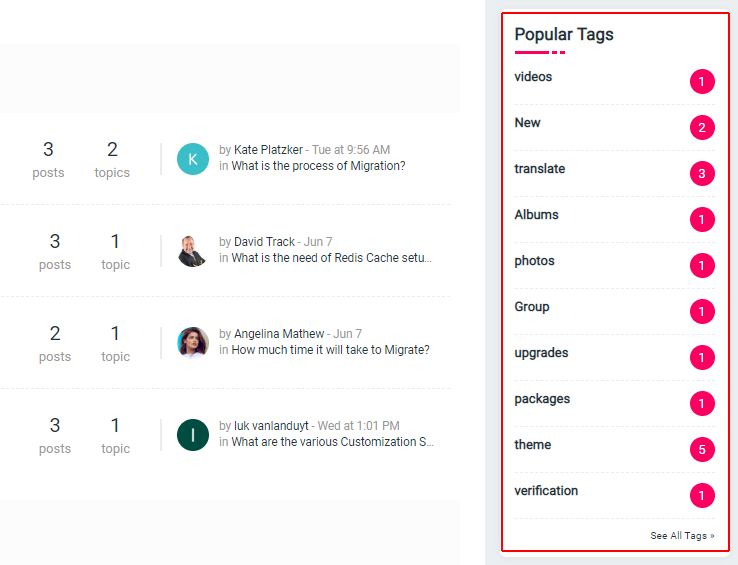Open David Track's profile photo
Viewport: 738px width, 565px height.
coord(193,250)
